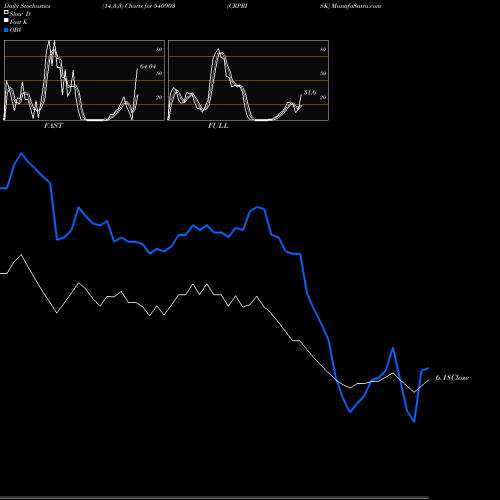
Task: Click the 50 level label in FAST chart
Action: [x=159, y=73]
